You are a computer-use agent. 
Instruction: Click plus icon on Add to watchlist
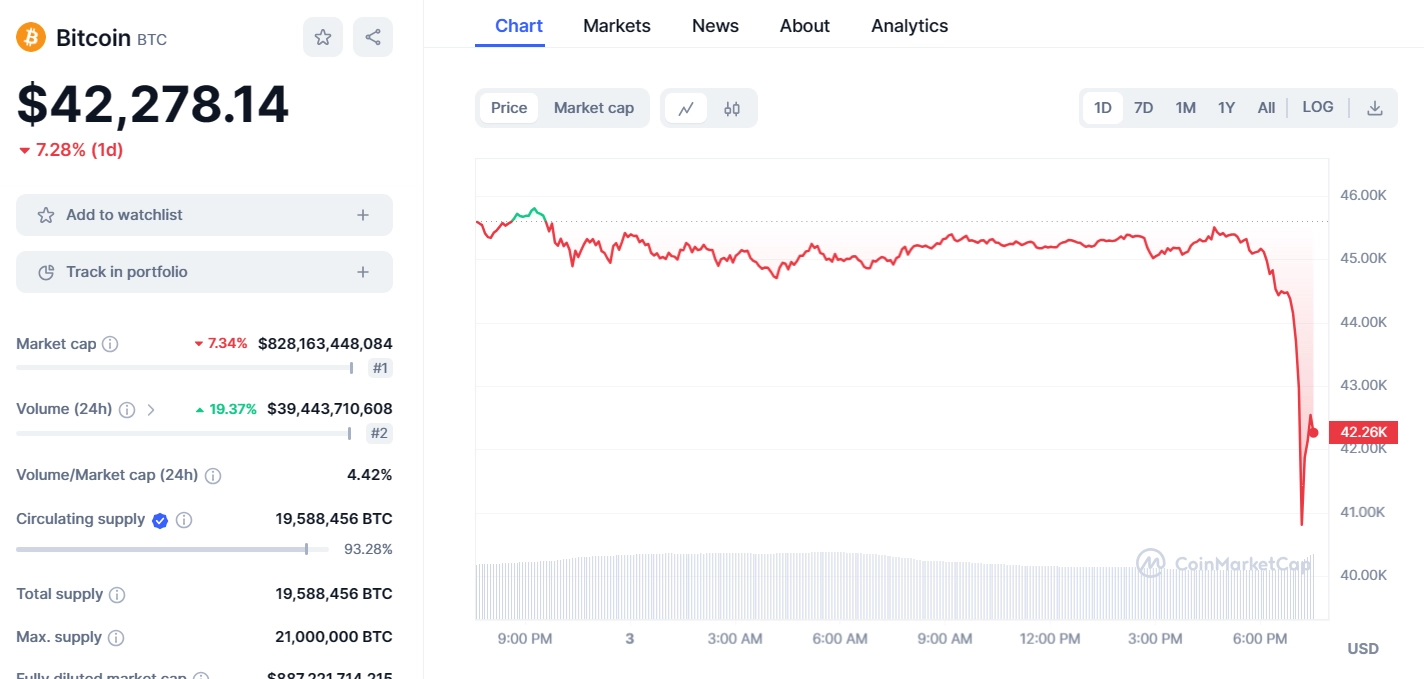[x=362, y=215]
